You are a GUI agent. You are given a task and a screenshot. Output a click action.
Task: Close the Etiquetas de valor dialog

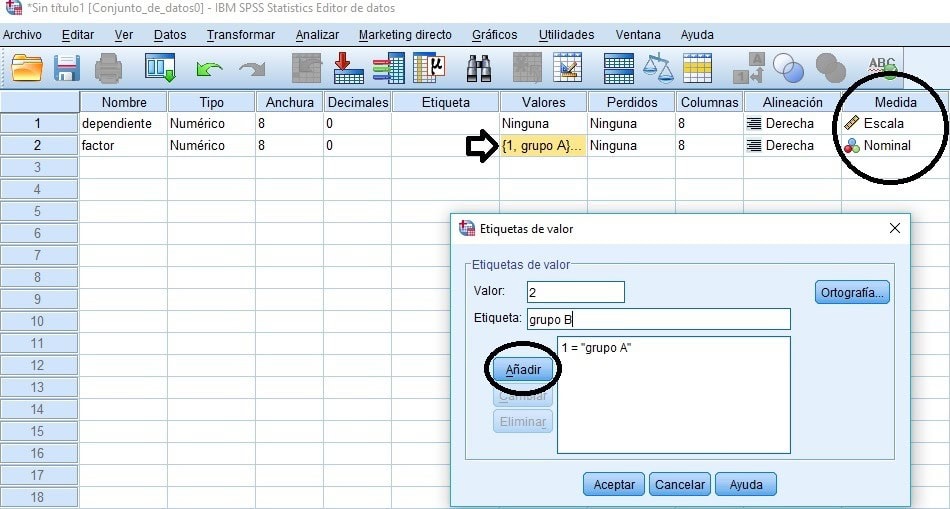click(894, 228)
